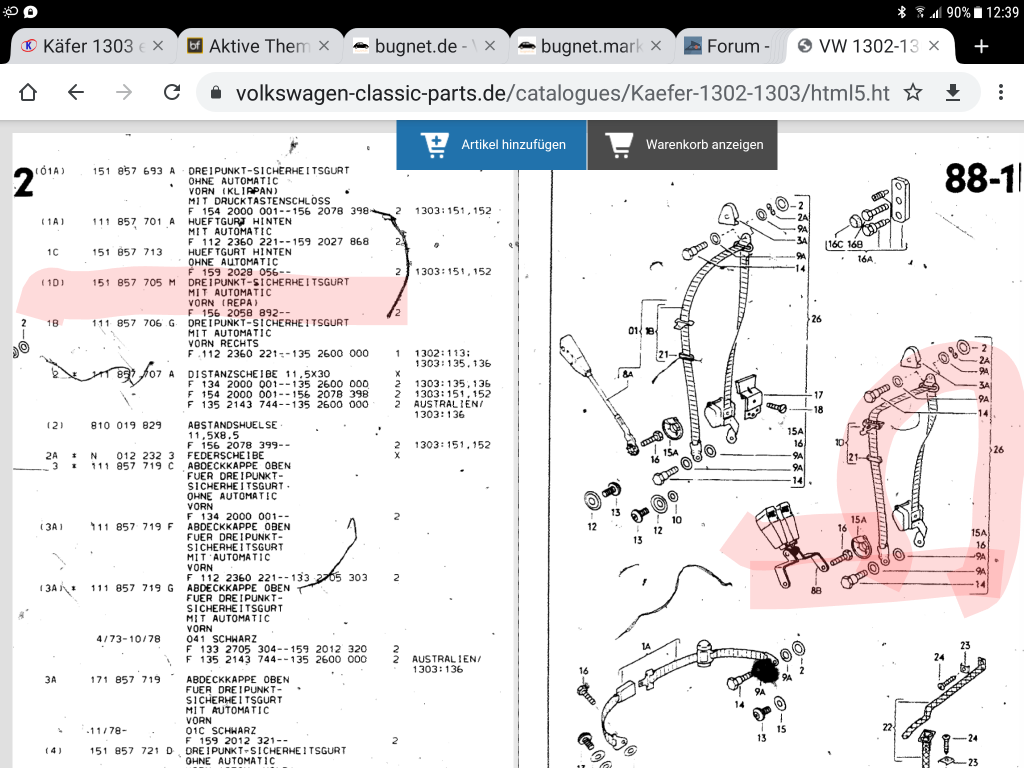Go back to the previous page
The height and width of the screenshot is (768, 1024).
coord(76,92)
